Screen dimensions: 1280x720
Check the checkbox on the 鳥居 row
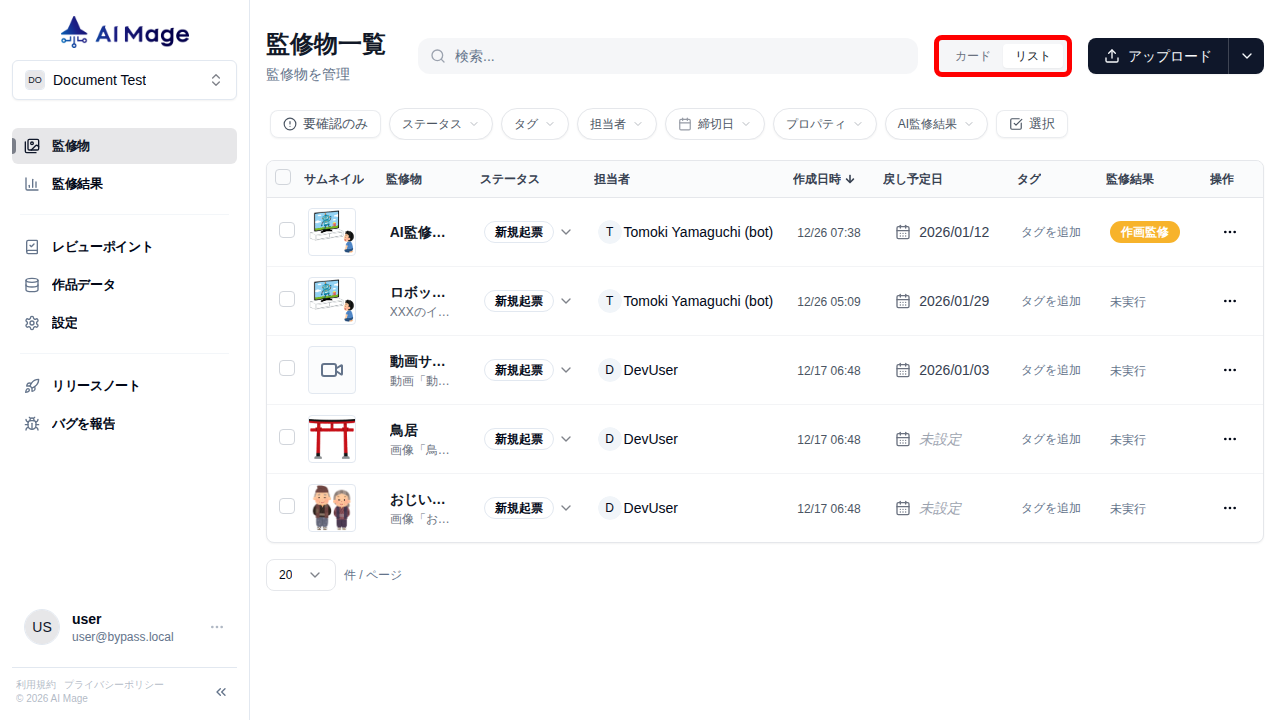pyautogui.click(x=287, y=438)
